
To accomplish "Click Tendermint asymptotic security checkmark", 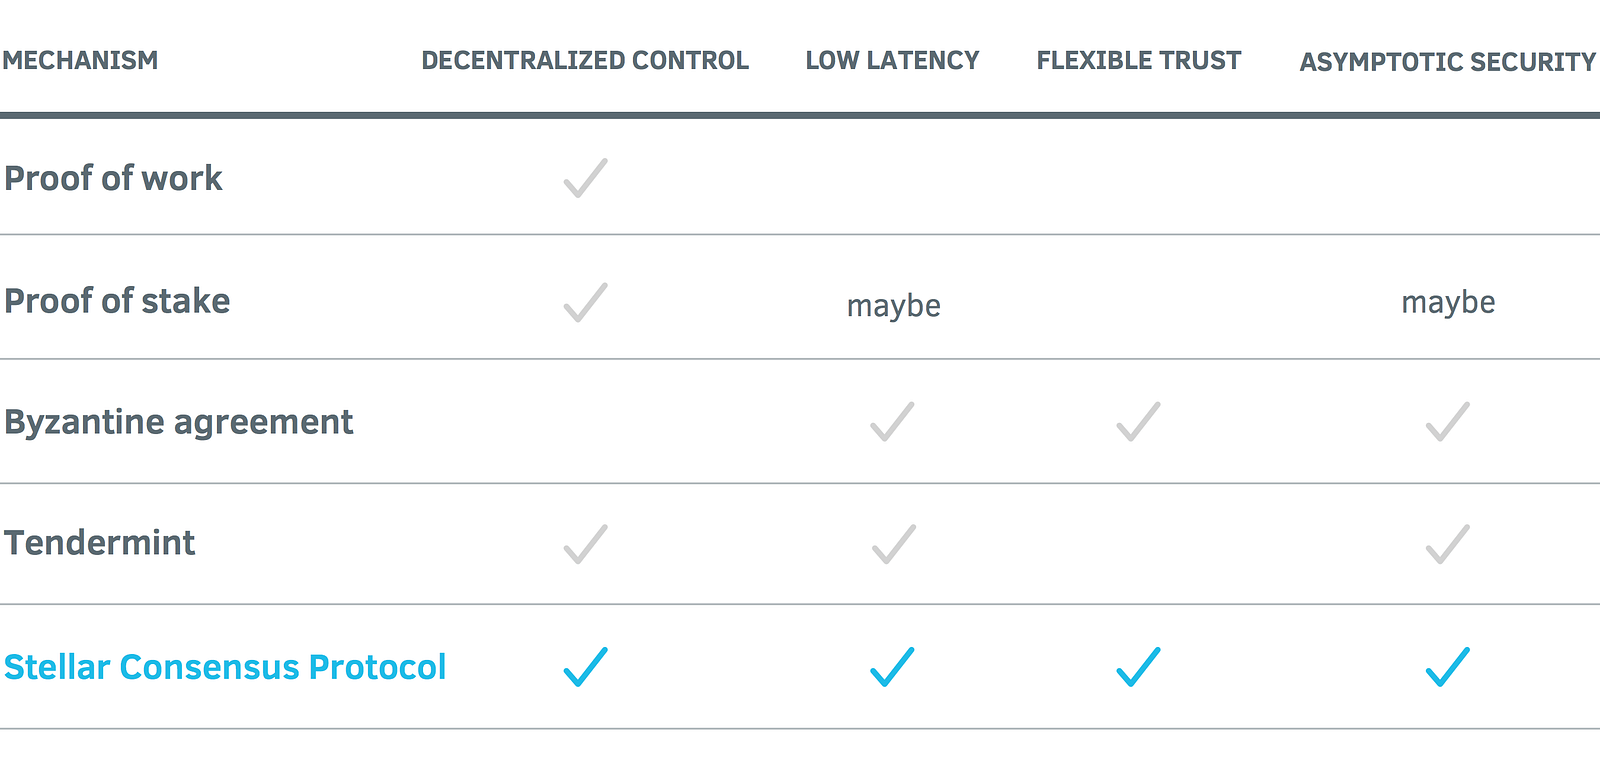I will (1447, 544).
